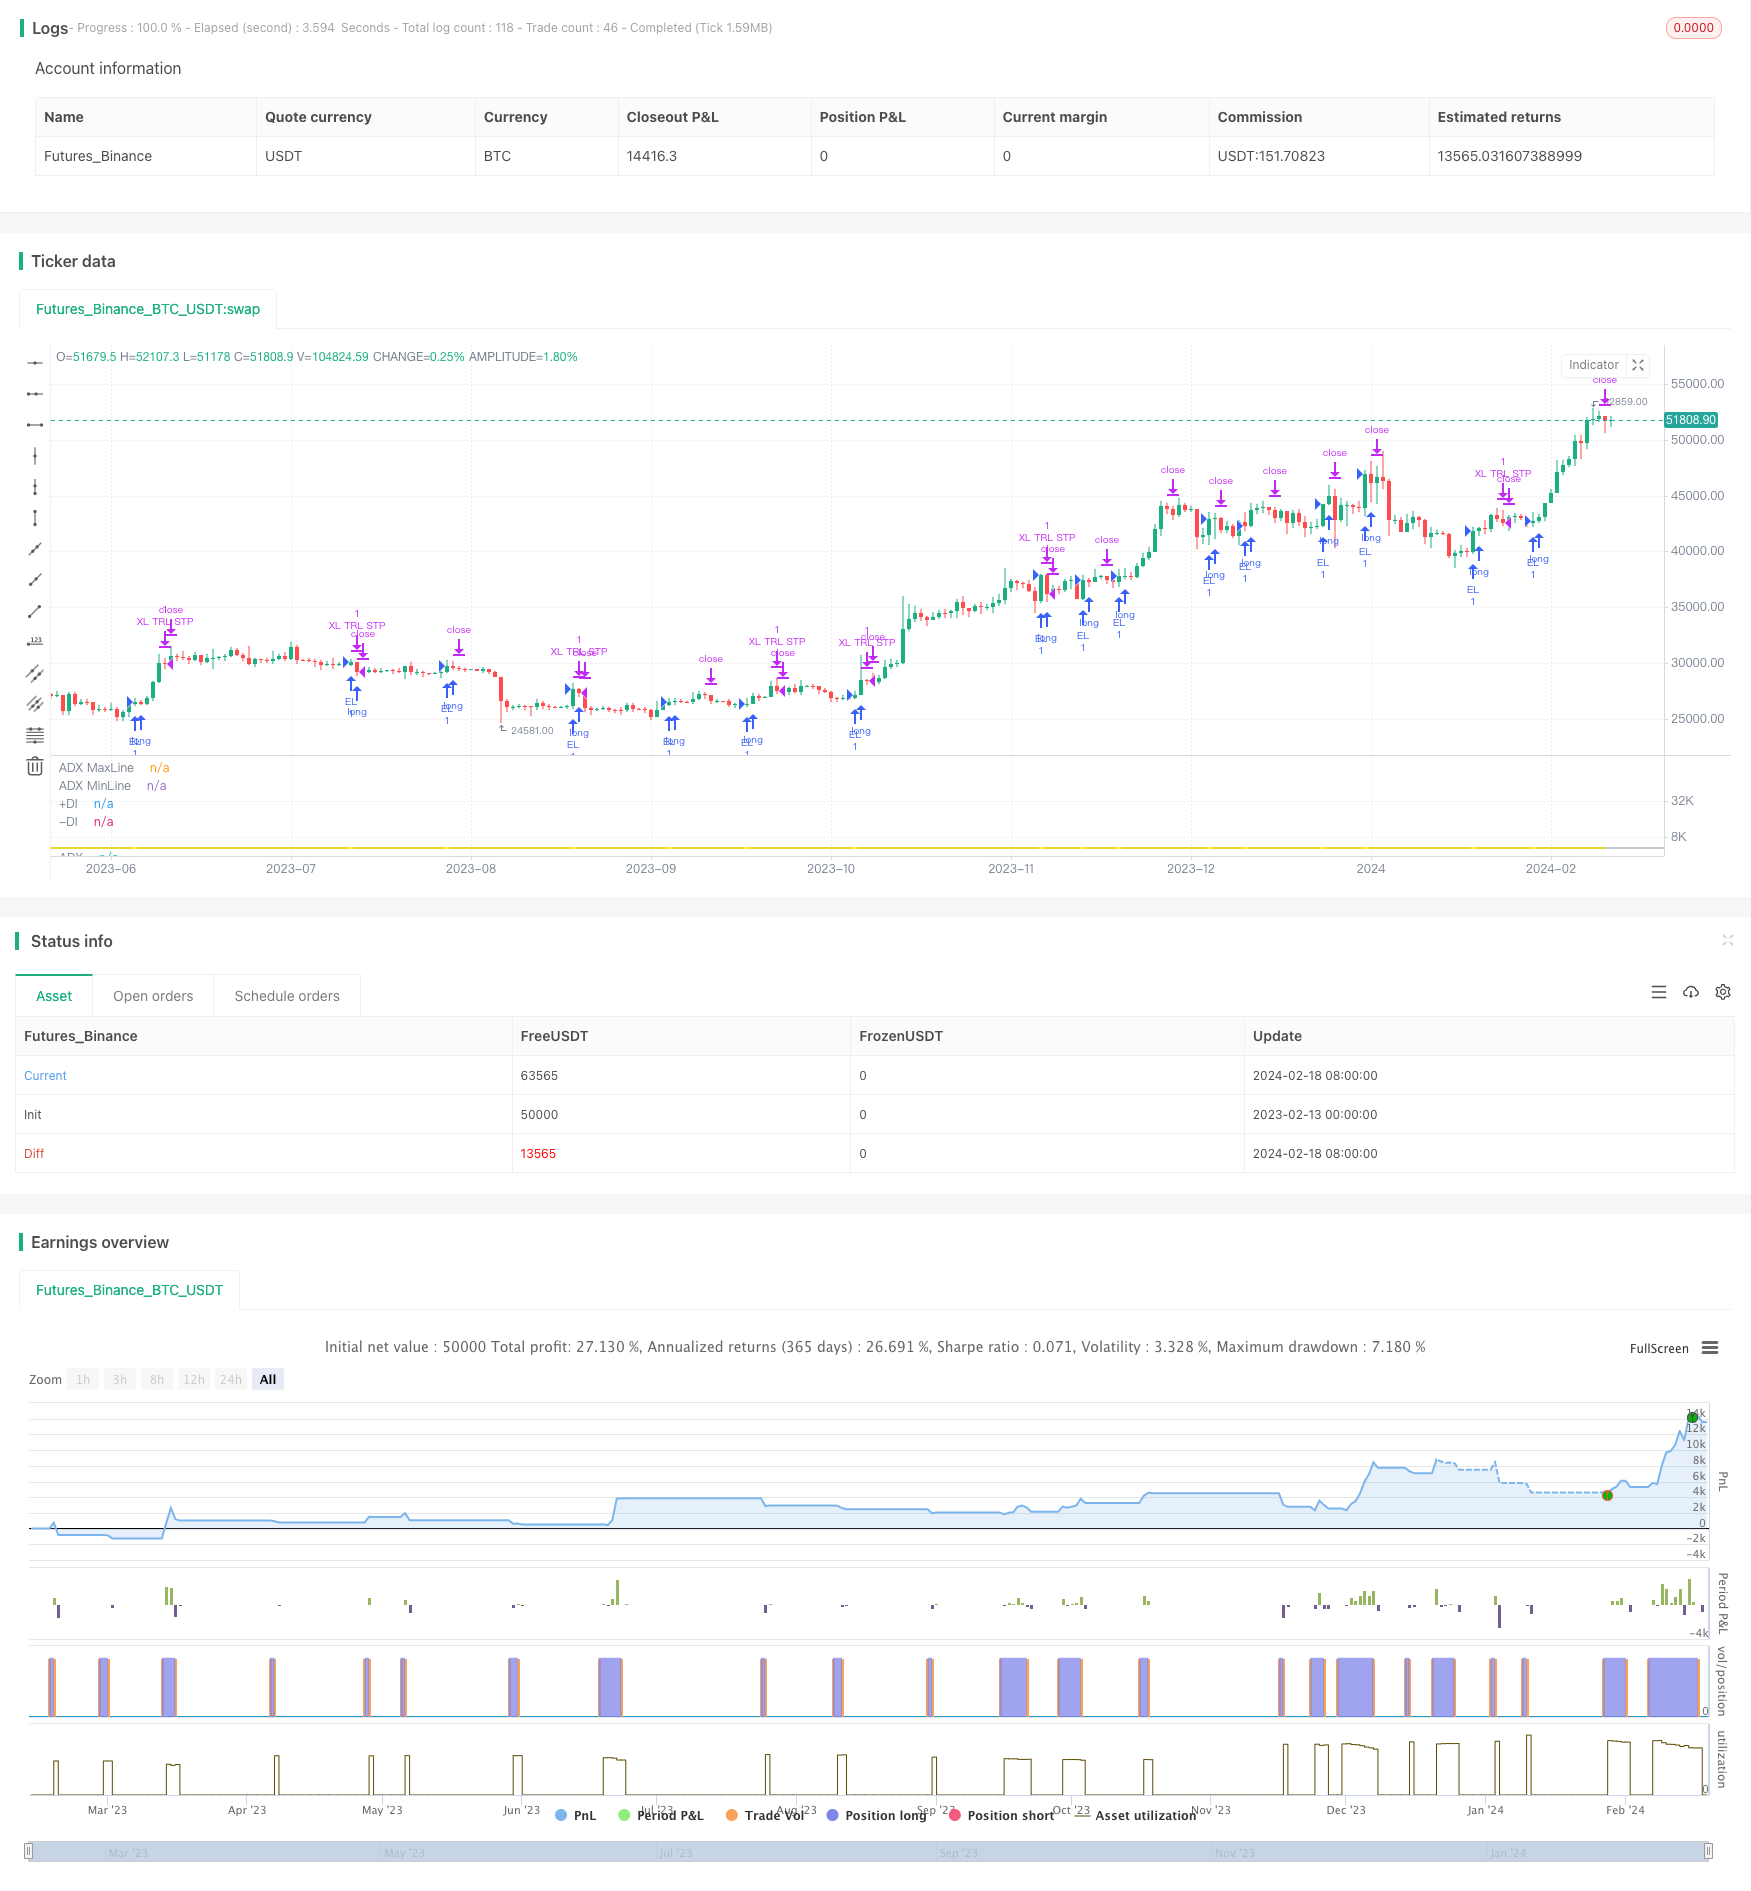The height and width of the screenshot is (1891, 1751).
Task: Set earnings zoom to 8h
Action: 157,1379
